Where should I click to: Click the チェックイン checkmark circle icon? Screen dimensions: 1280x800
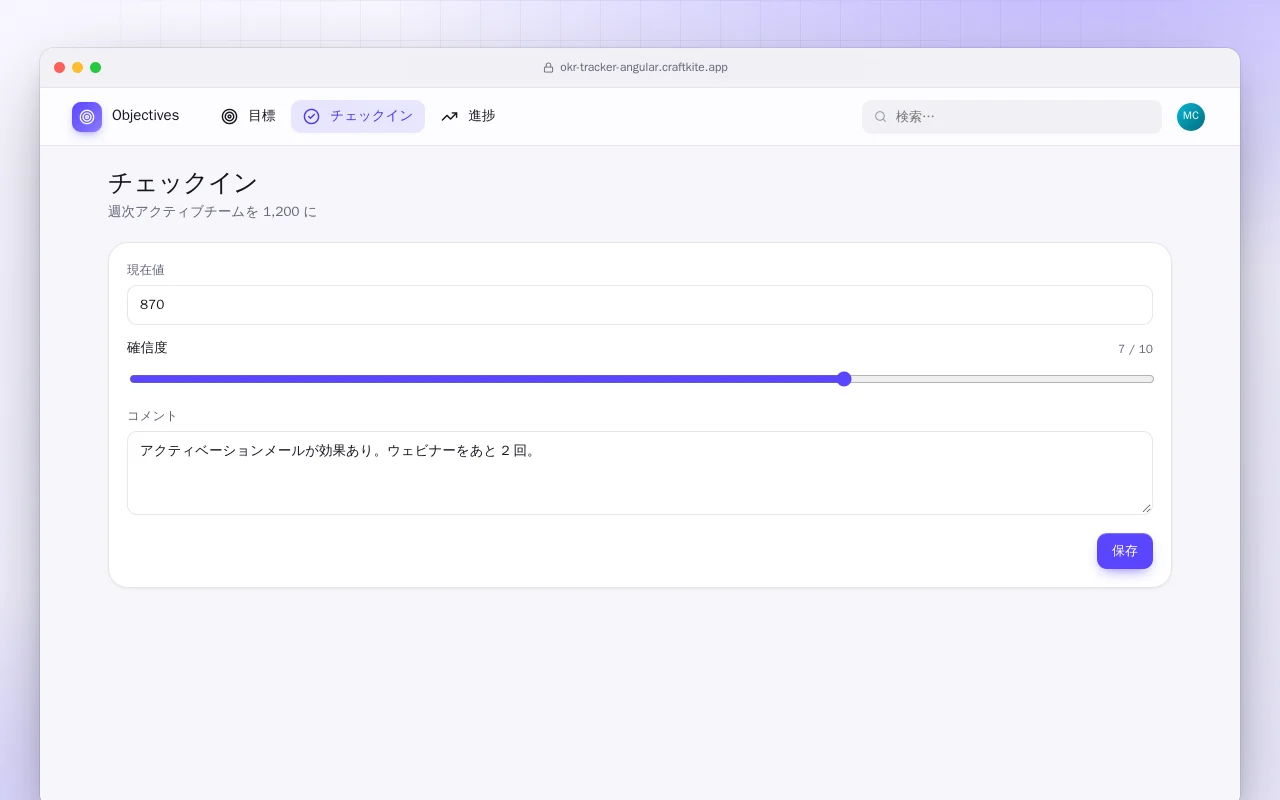point(311,116)
